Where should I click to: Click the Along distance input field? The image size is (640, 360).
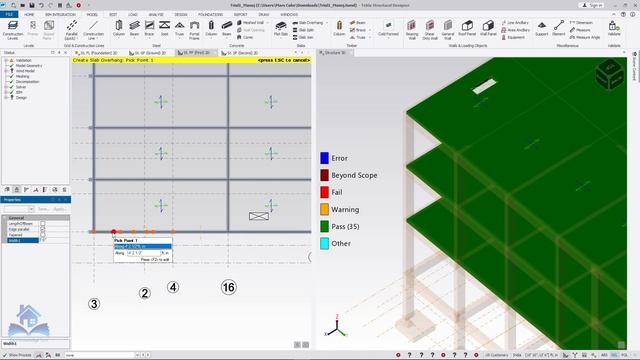pyautogui.click(x=144, y=253)
